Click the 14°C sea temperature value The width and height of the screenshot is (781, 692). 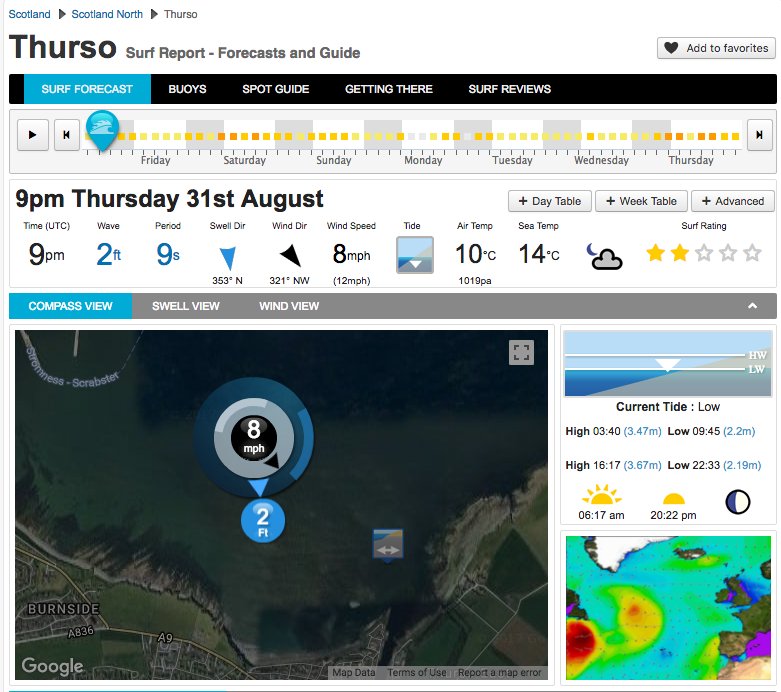click(539, 254)
